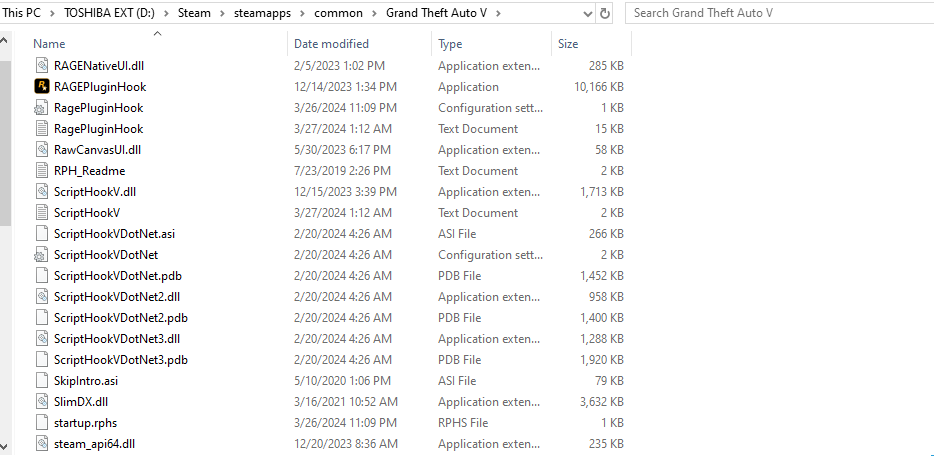
Task: Select the ScriptHookVDotNet.asi file icon
Action: pos(41,234)
